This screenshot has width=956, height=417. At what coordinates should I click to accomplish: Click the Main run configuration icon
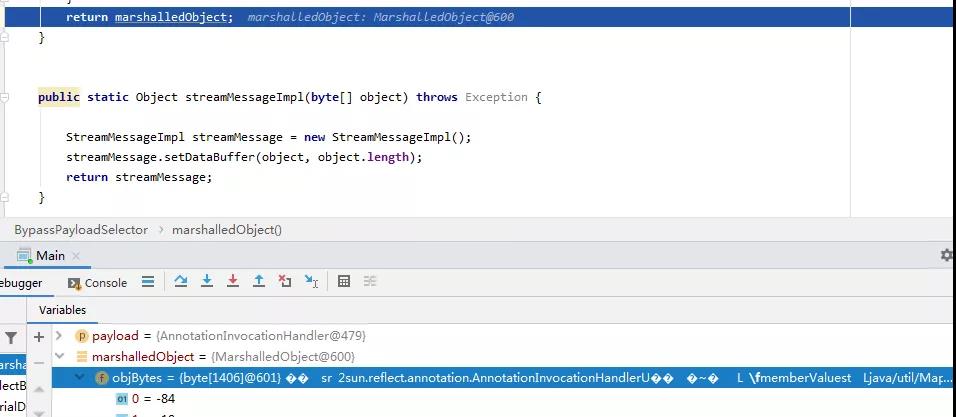pyautogui.click(x=24, y=256)
